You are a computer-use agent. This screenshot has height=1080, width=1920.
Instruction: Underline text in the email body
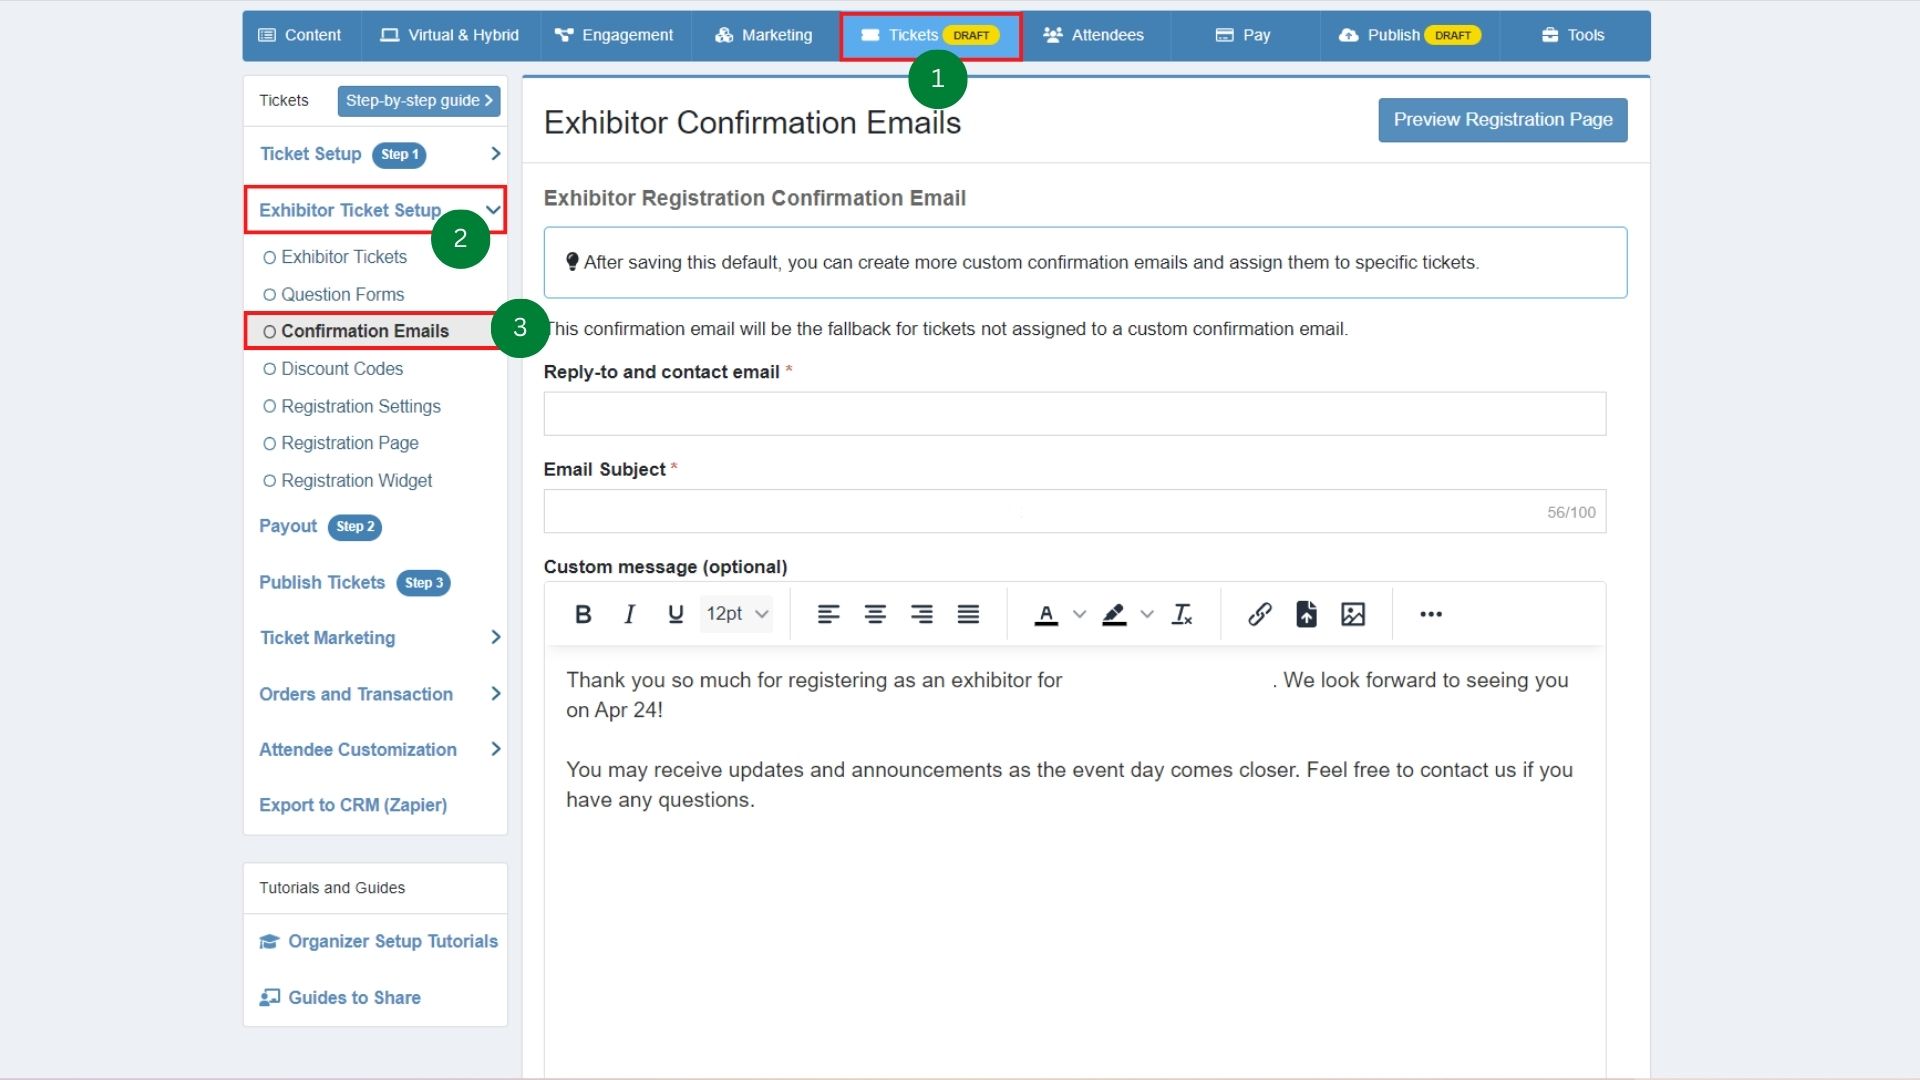point(675,614)
